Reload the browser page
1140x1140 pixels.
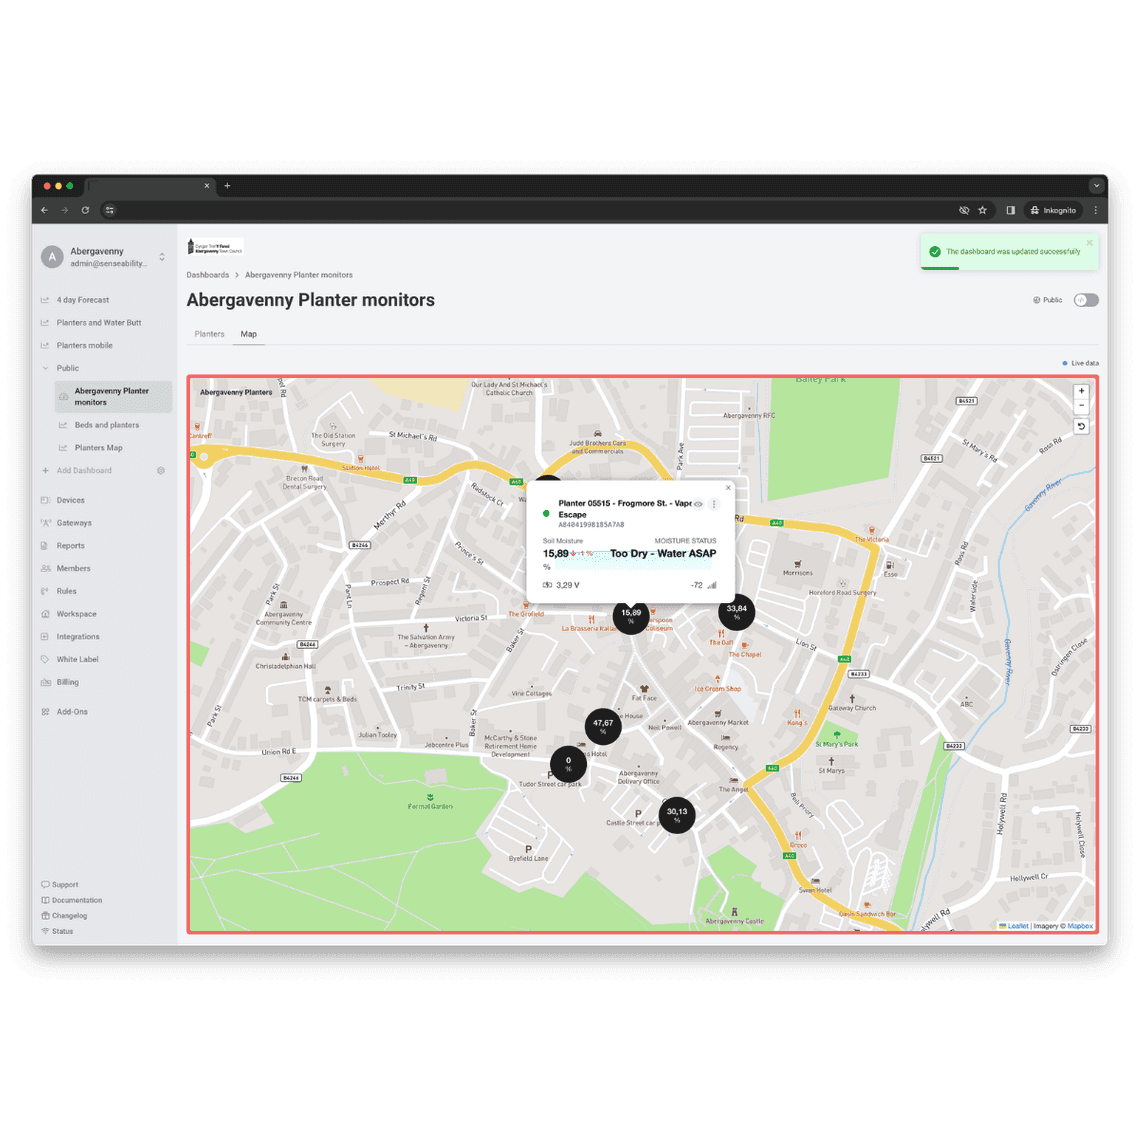[x=85, y=210]
